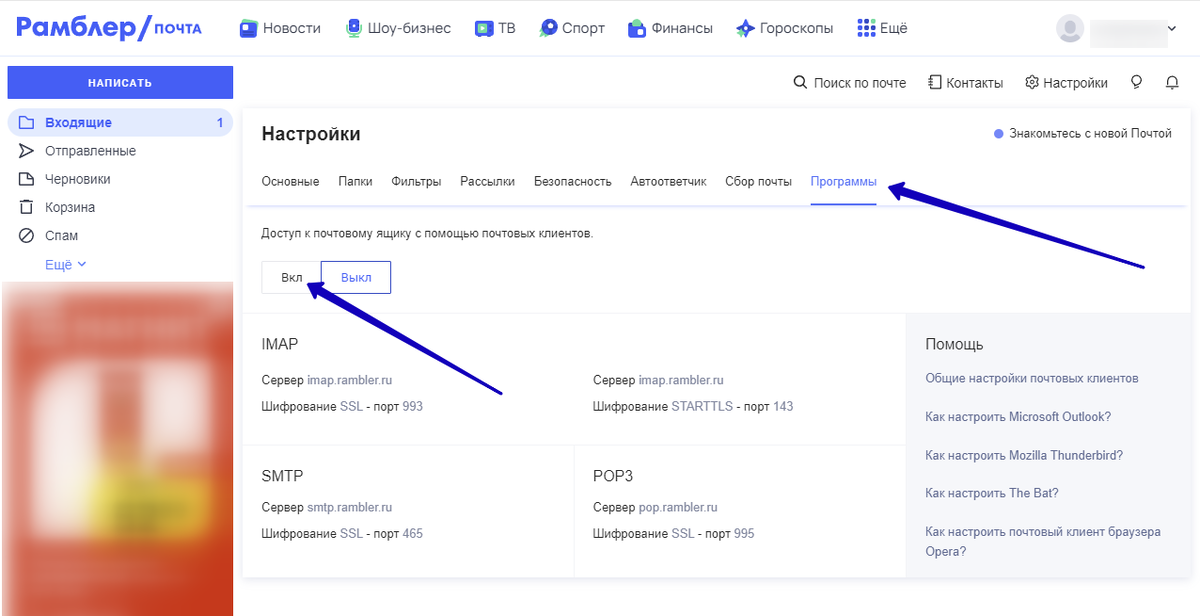This screenshot has height=616, width=1200.
Task: Switch to the Фильтры tab
Action: tap(416, 182)
